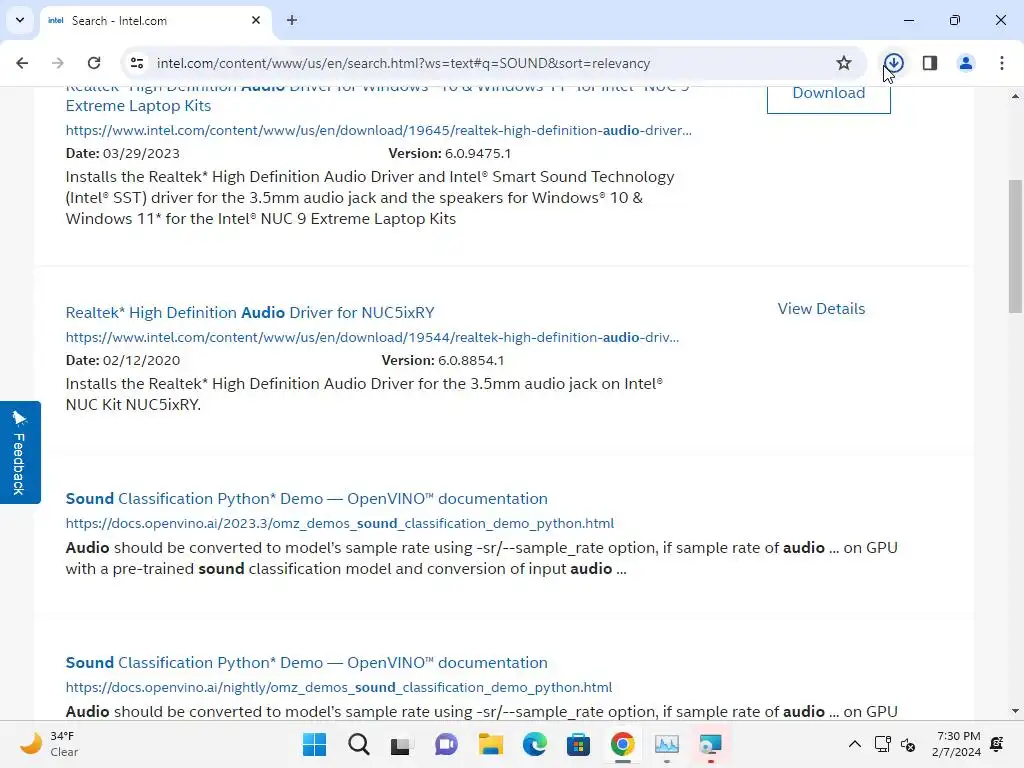Click the Download button
The width and height of the screenshot is (1024, 768).
pos(829,95)
